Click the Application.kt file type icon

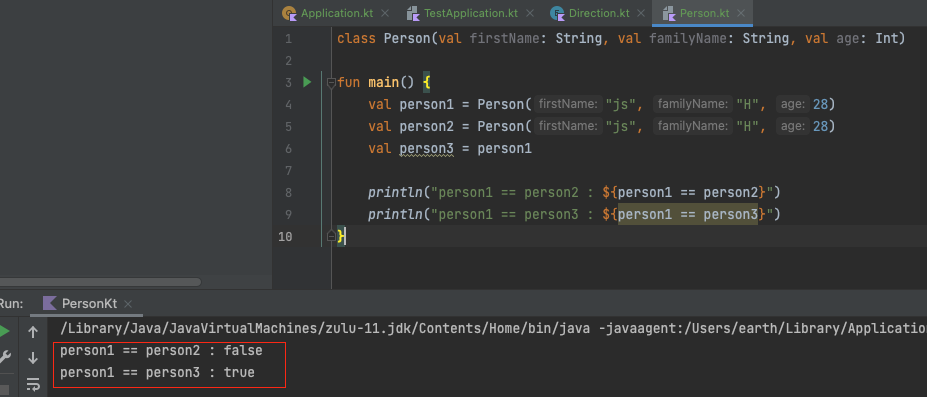(289, 13)
